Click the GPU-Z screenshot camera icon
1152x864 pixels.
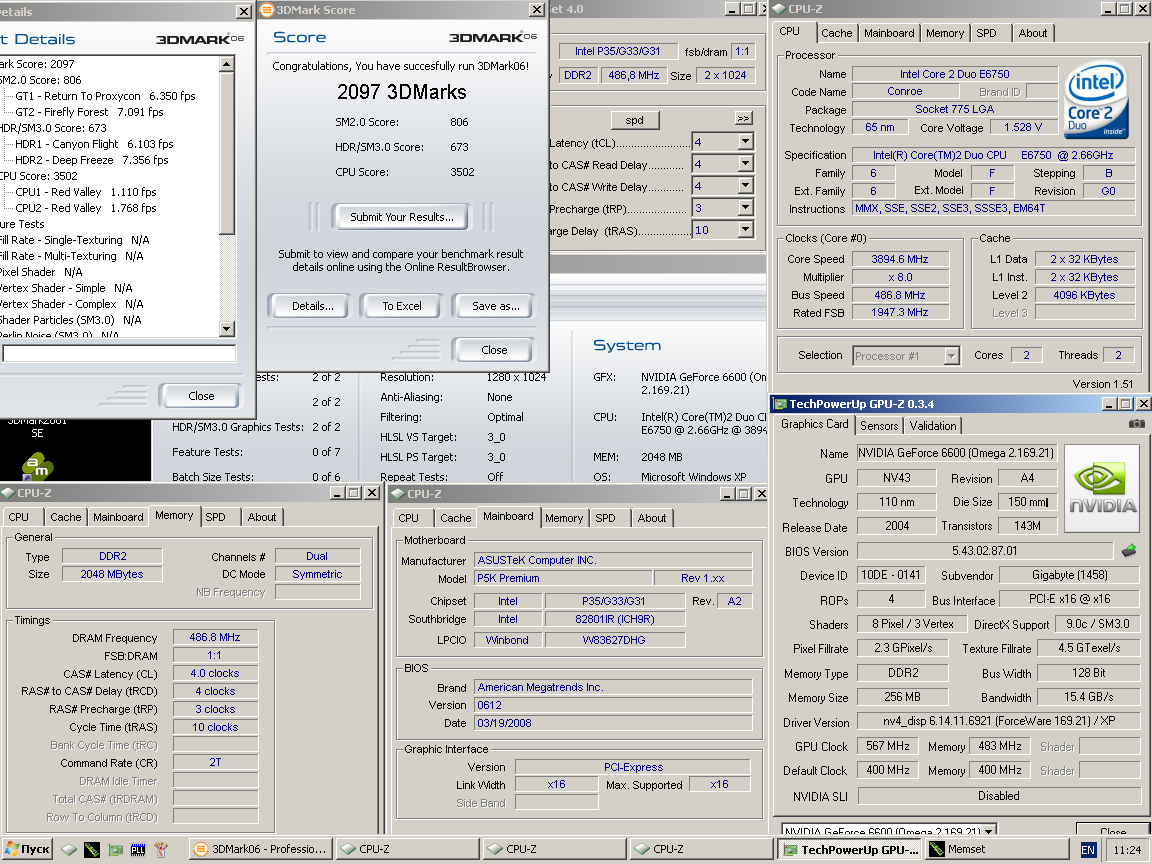[x=1136, y=424]
